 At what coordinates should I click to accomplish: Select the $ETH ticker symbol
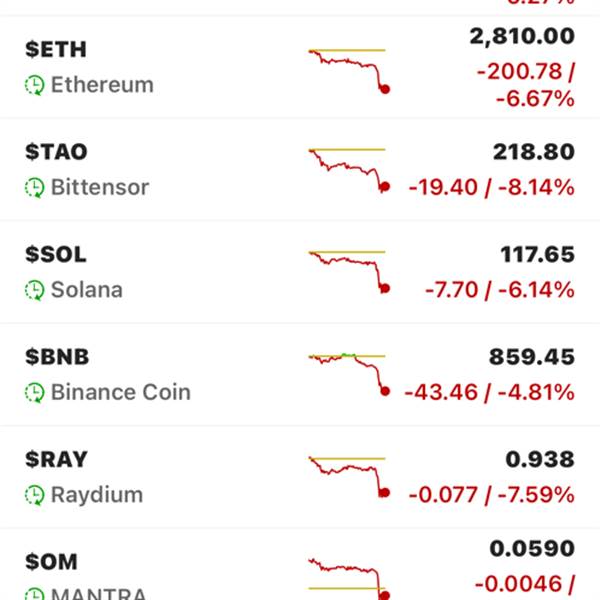pos(56,50)
